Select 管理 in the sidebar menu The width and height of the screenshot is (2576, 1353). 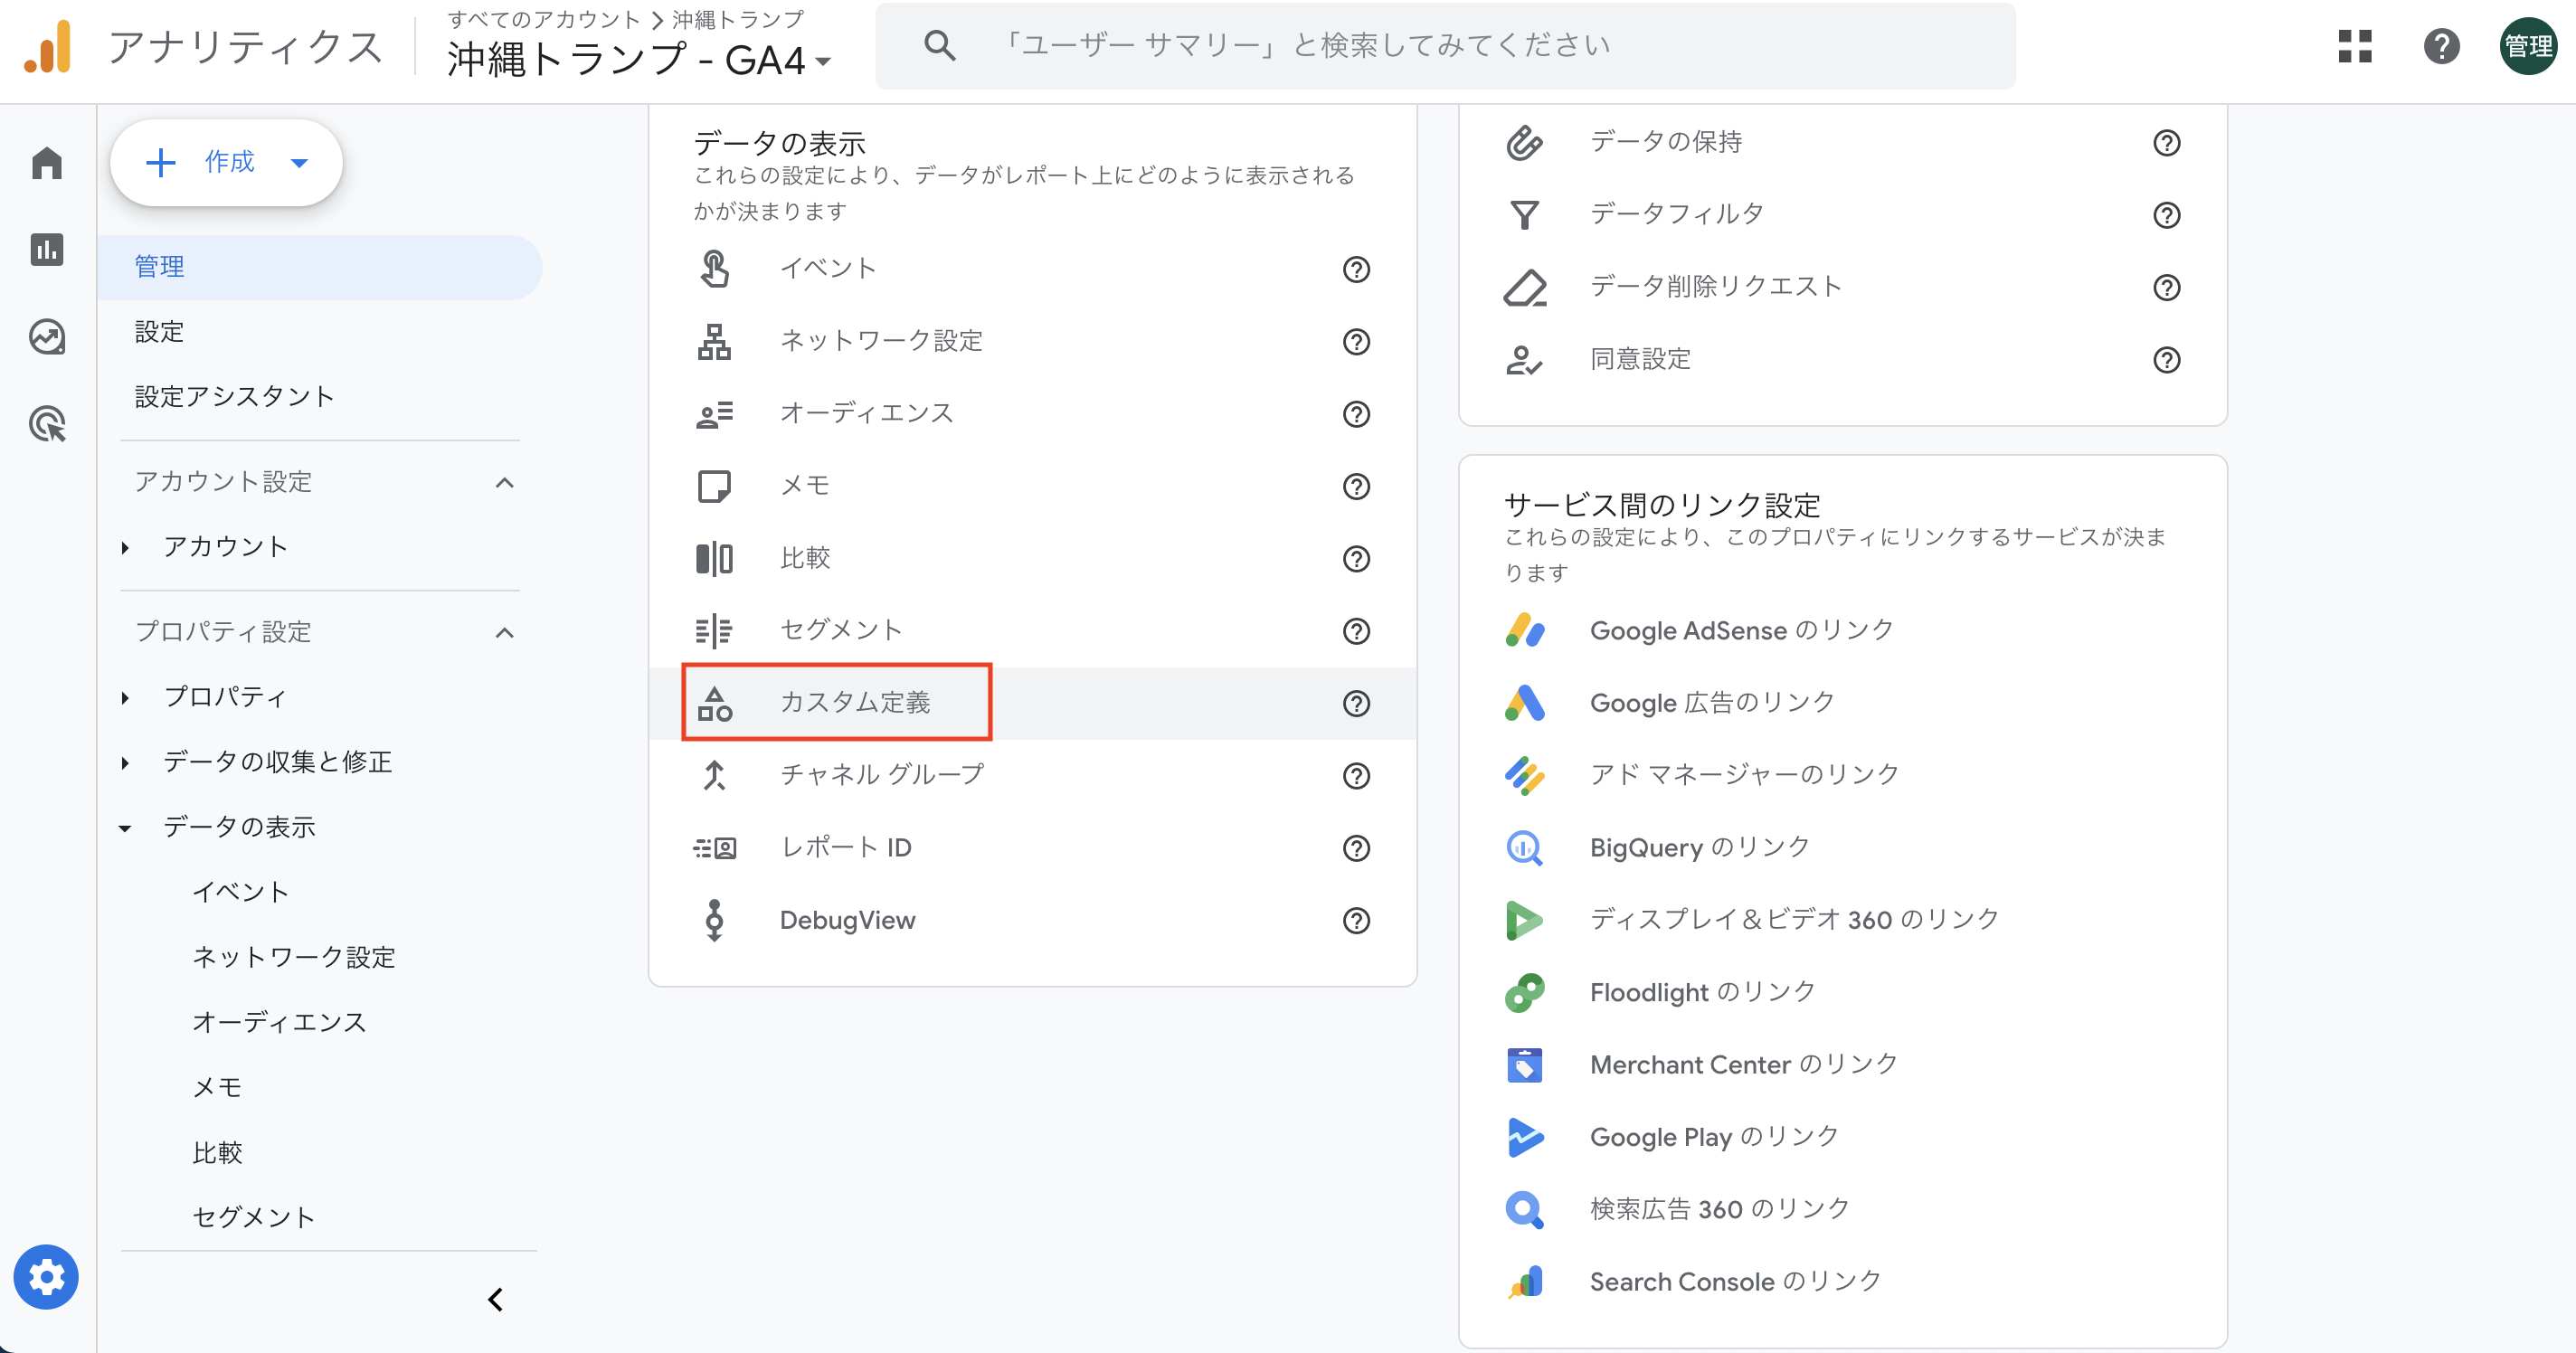coord(160,267)
